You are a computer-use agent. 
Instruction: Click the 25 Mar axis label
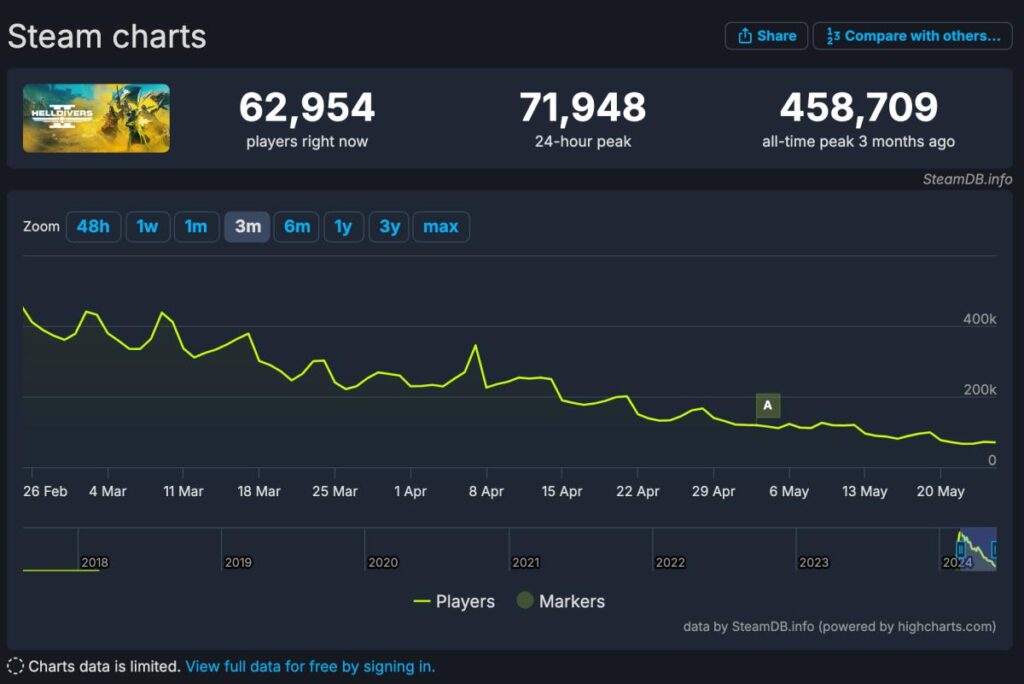tap(334, 491)
